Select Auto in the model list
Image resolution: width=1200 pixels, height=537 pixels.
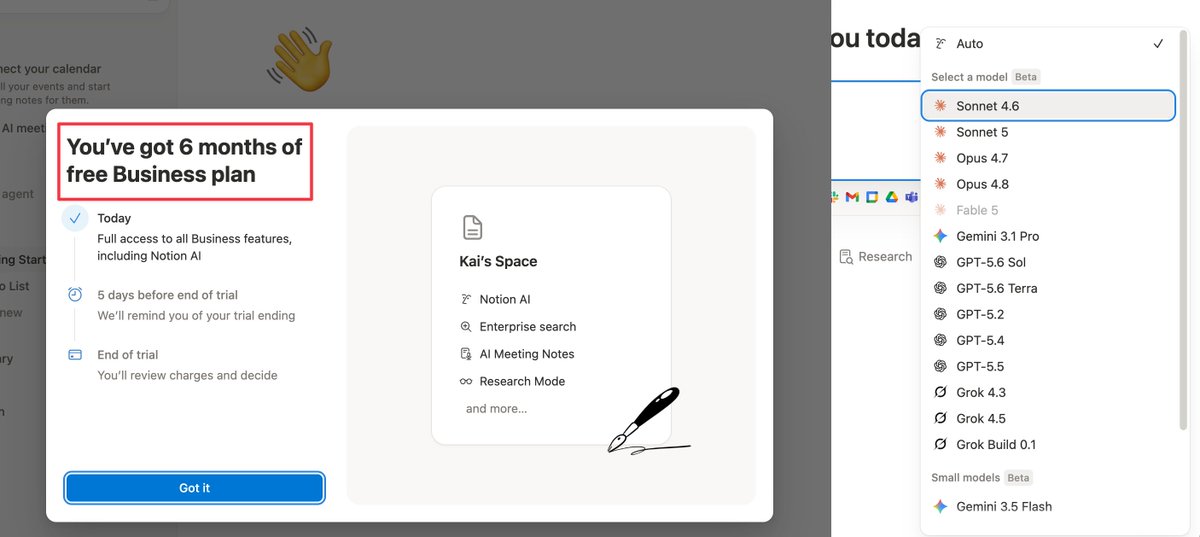pyautogui.click(x=1047, y=44)
